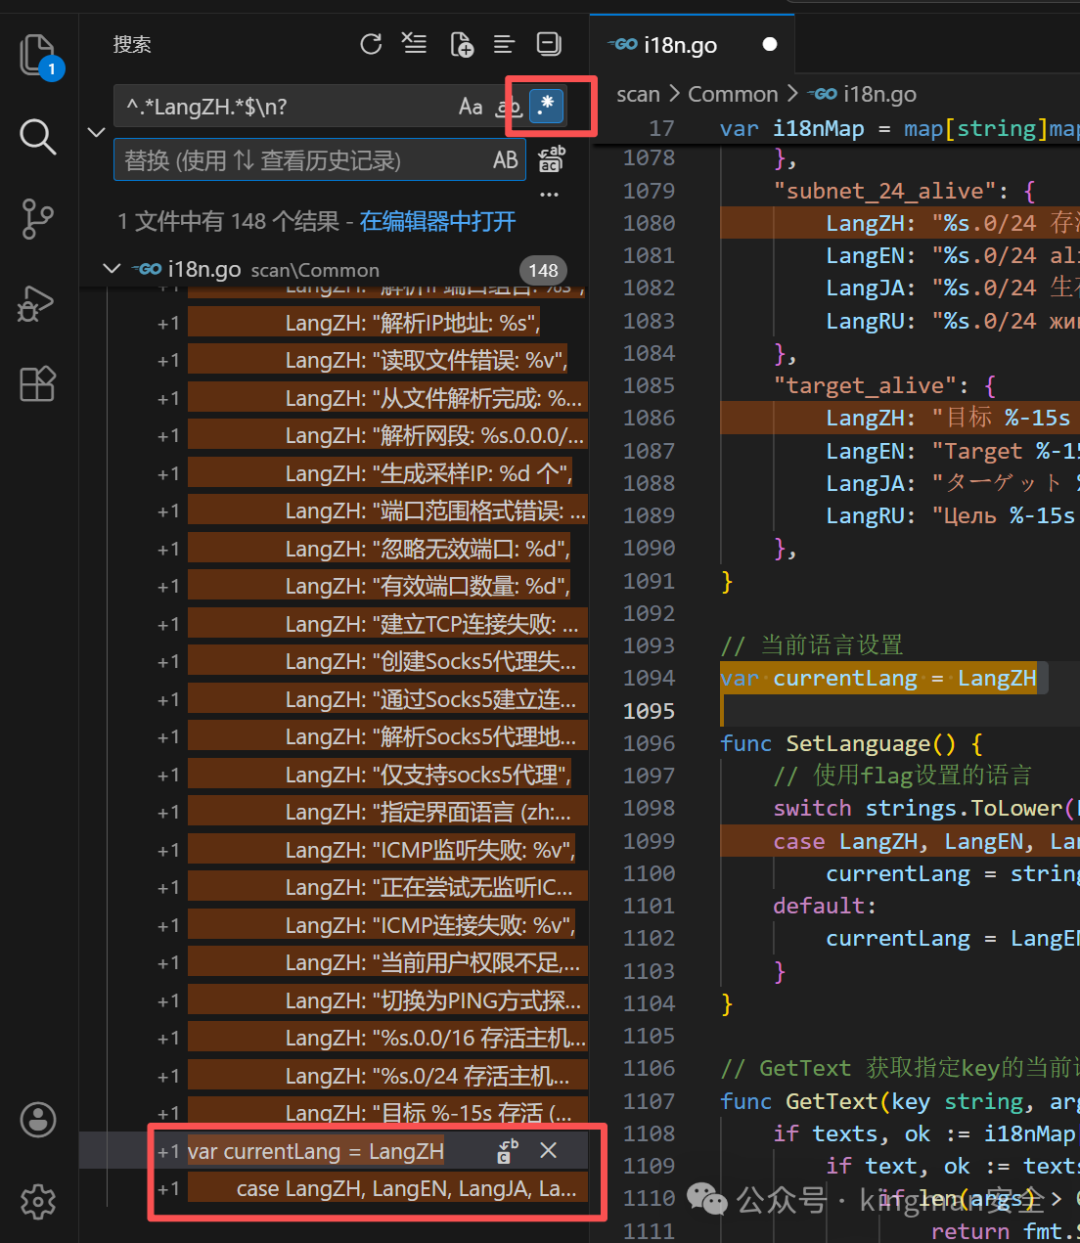
Task: Open Source Control view
Action: 38,218
